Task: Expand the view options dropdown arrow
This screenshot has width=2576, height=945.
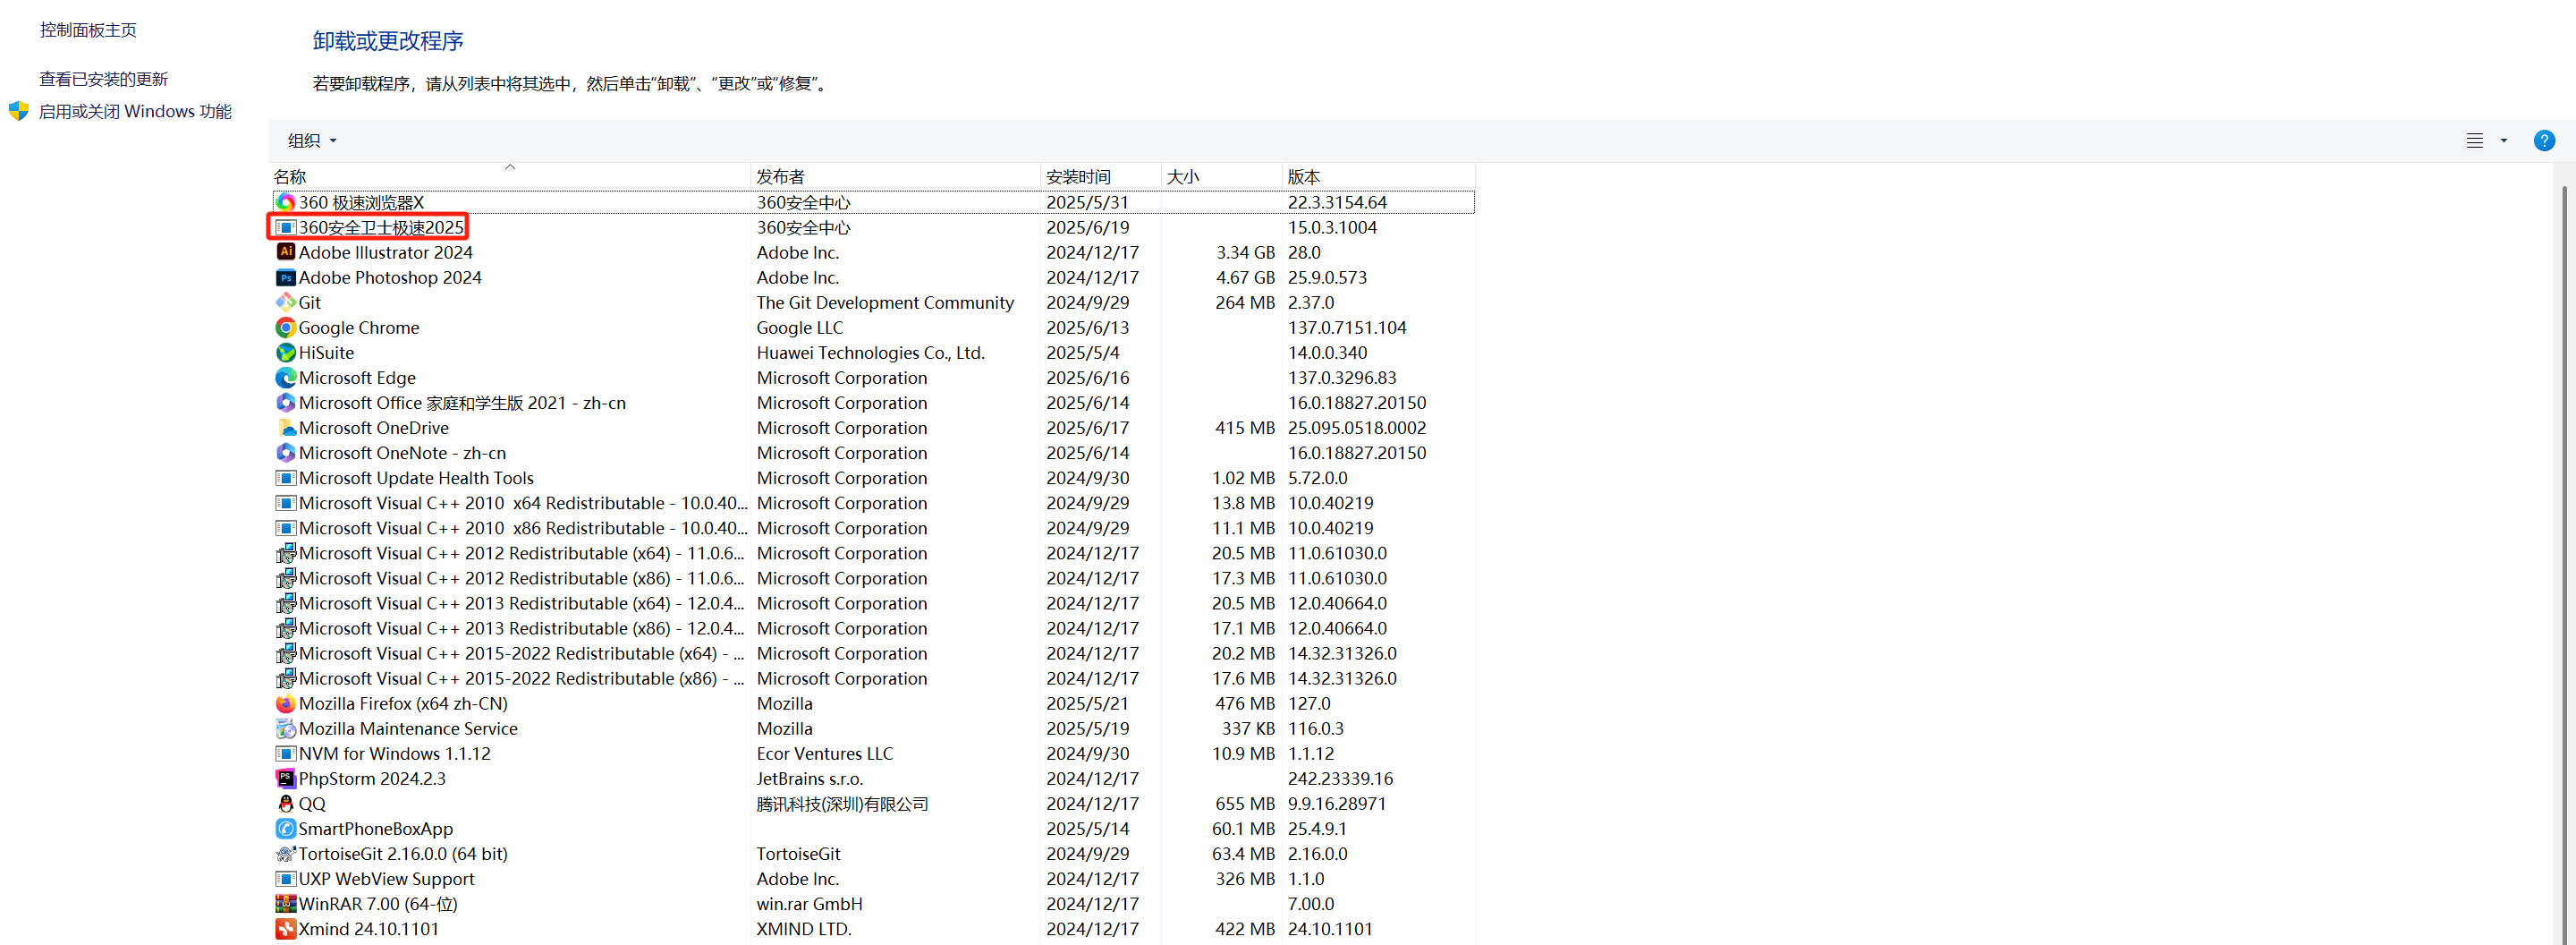Action: [x=2504, y=141]
